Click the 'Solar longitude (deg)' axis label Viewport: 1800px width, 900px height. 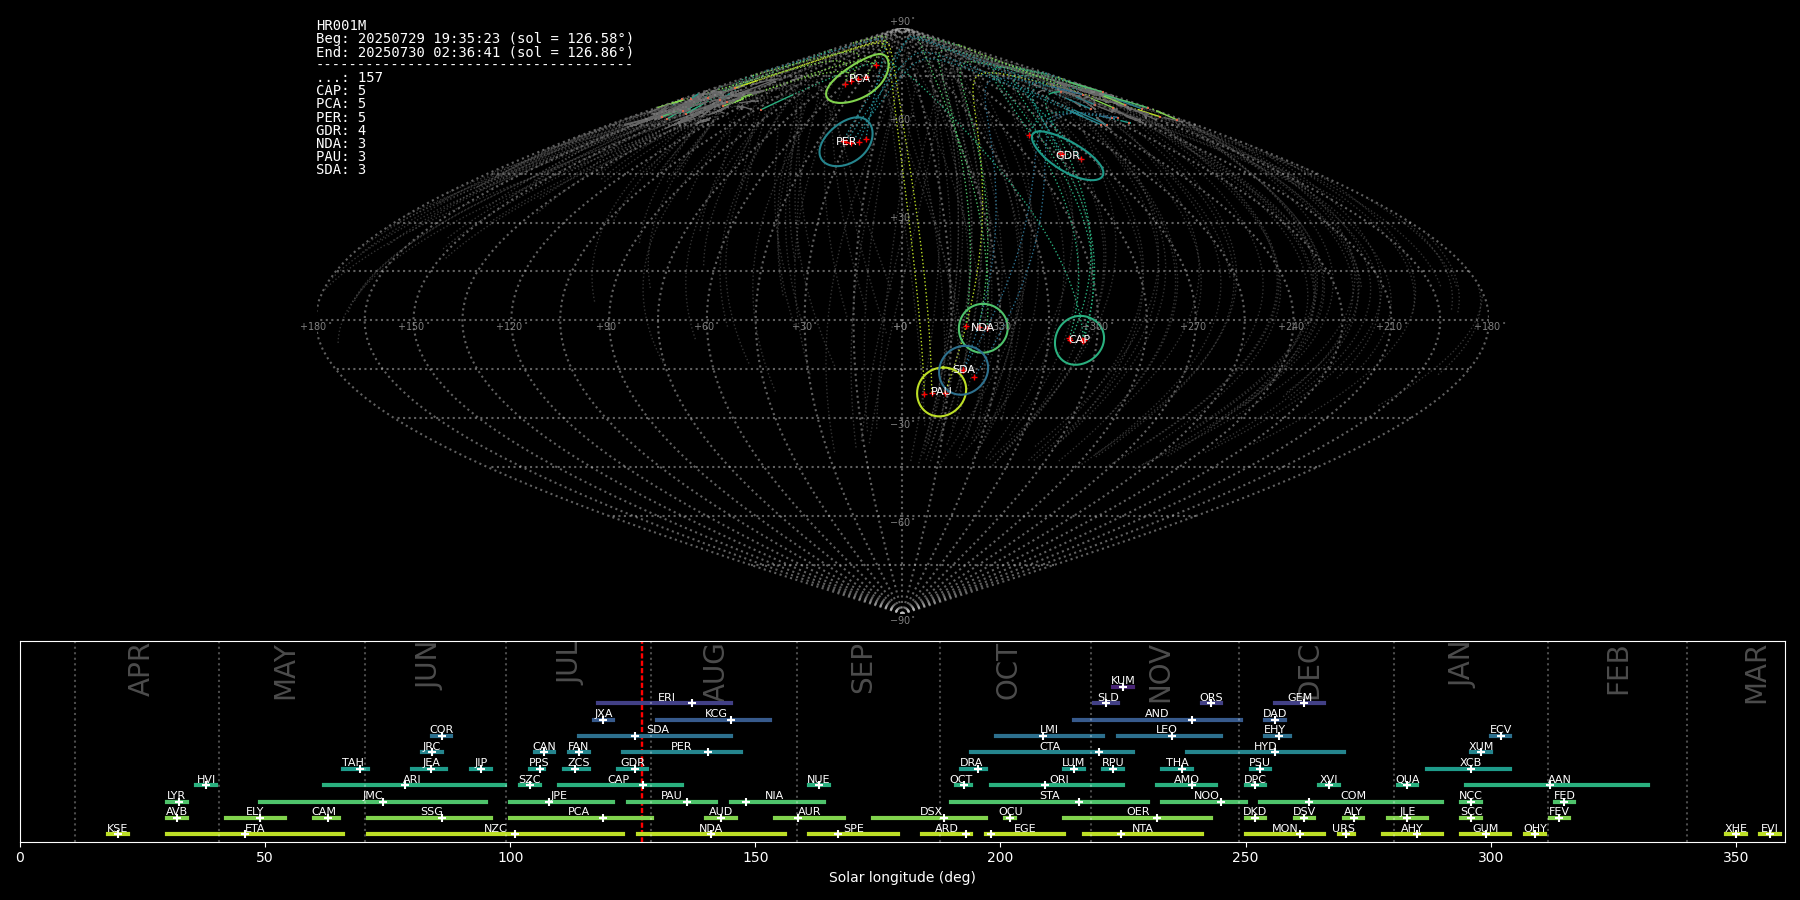(x=902, y=878)
